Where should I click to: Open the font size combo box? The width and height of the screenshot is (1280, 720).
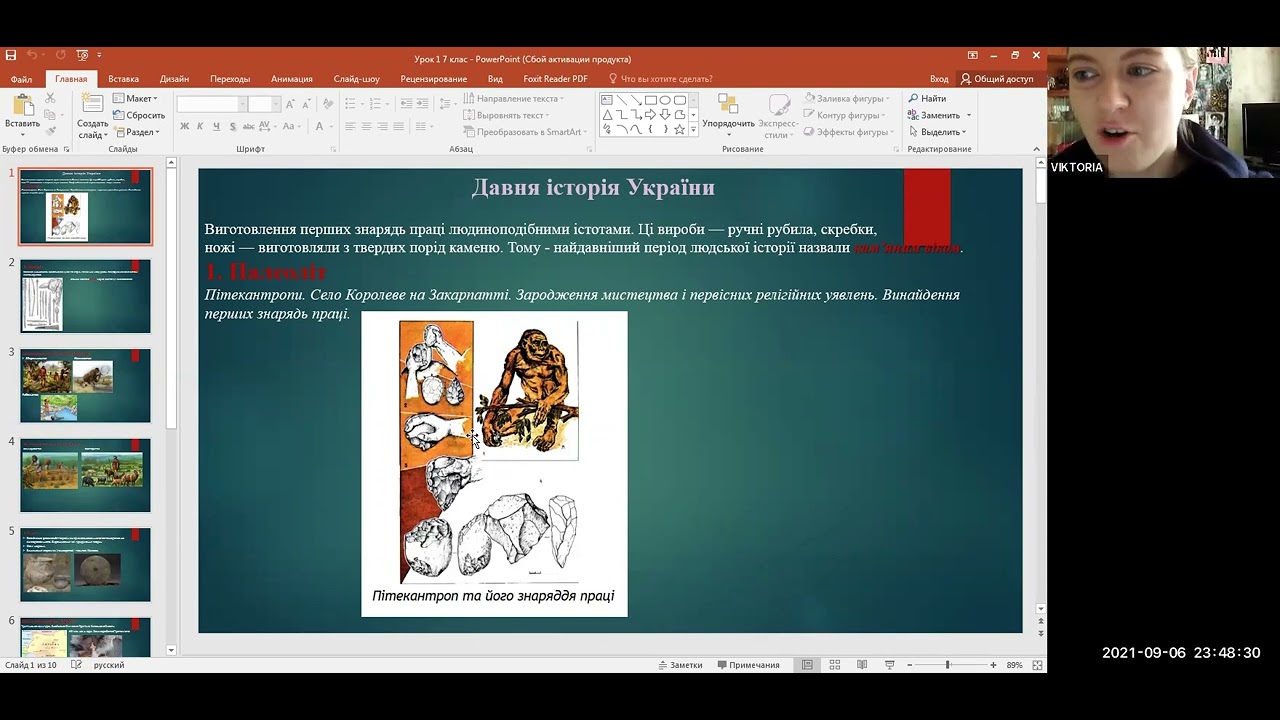point(264,104)
